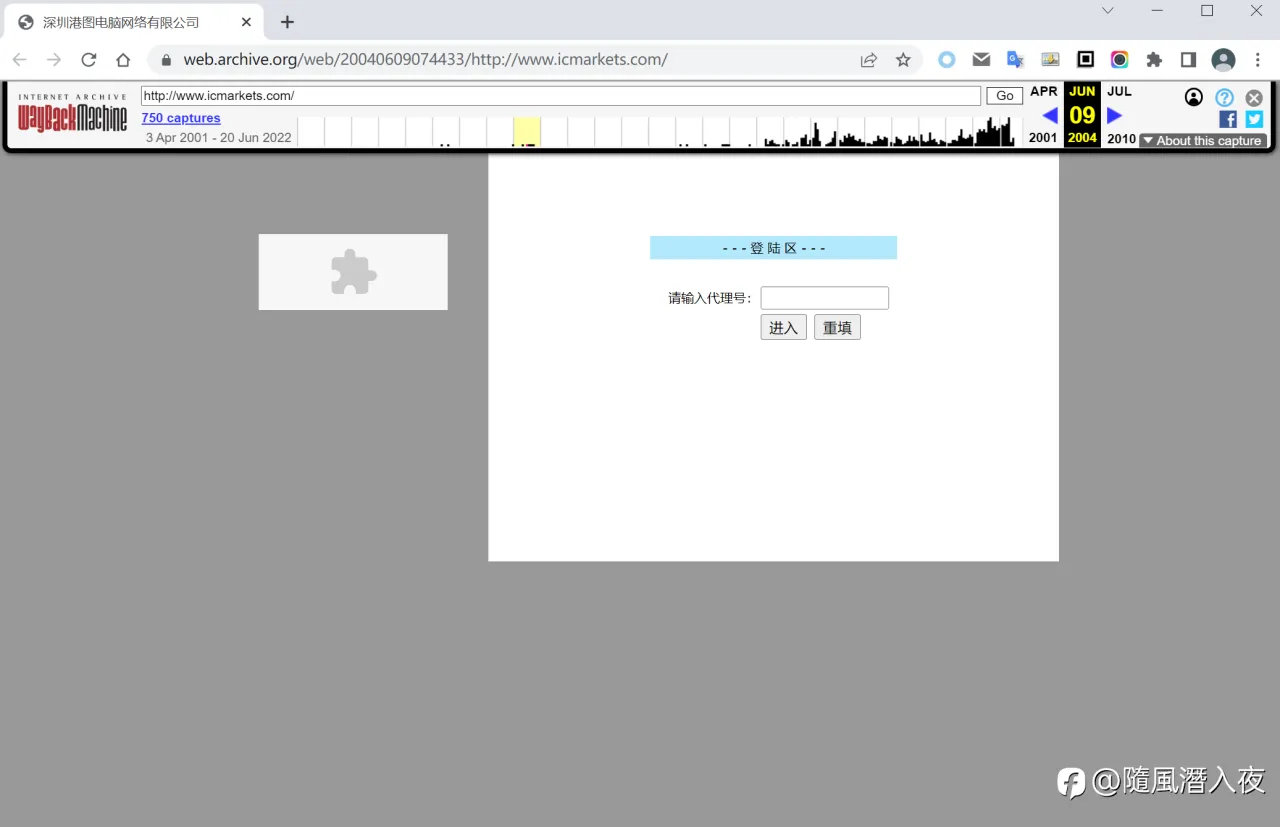Open the blue circle extension

(x=946, y=60)
